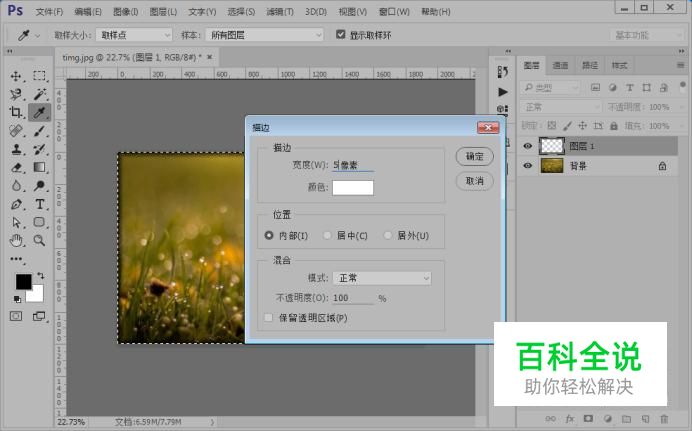Click the white stroke 颜色 swatch

click(x=353, y=187)
